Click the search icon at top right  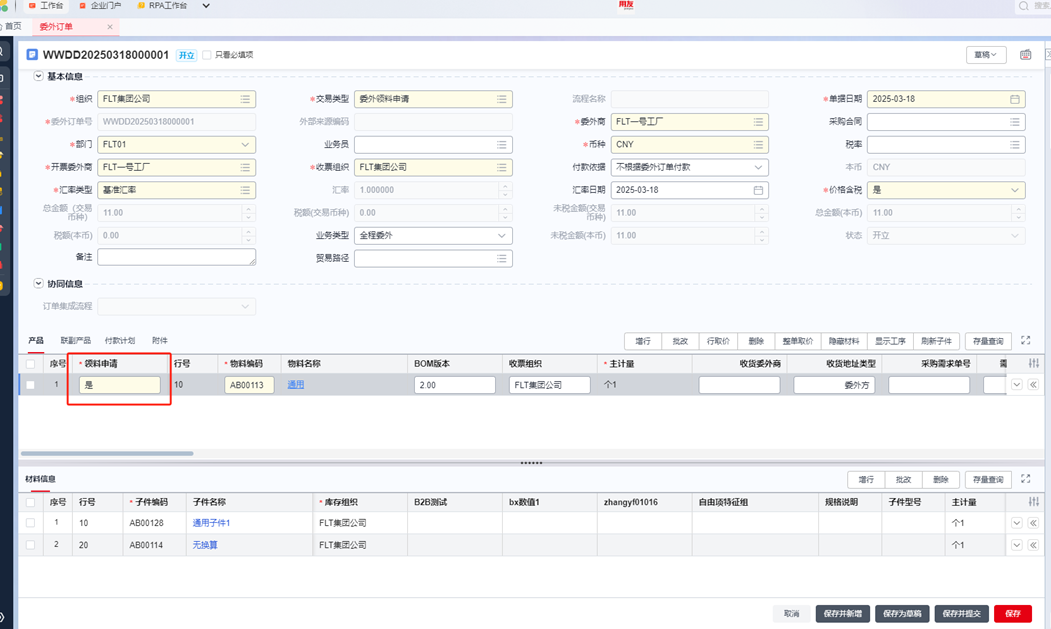1024,6
